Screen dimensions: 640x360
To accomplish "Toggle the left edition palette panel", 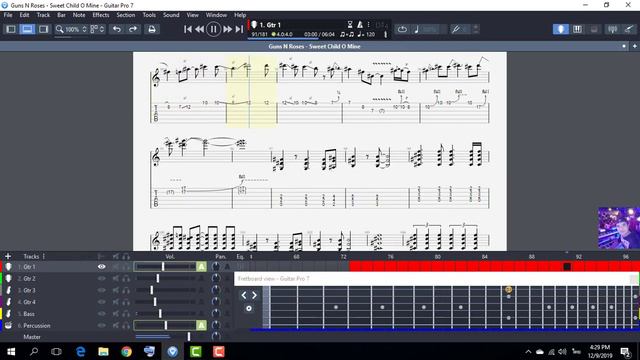I will pos(11,29).
